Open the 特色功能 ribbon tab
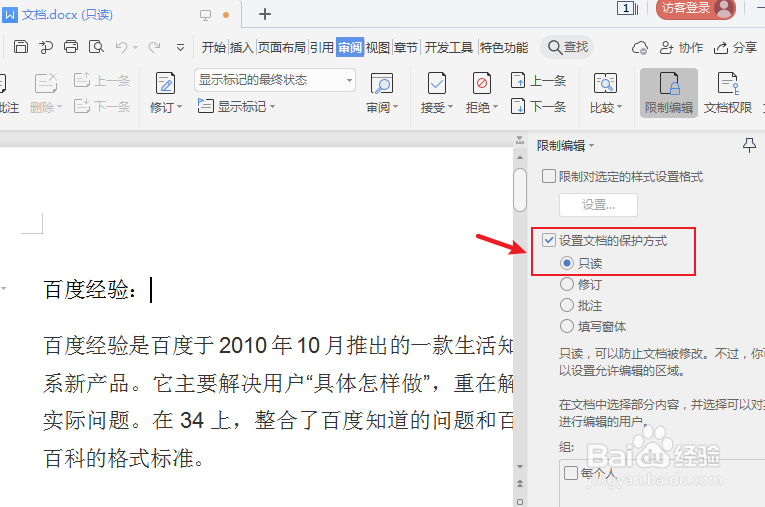 504,47
